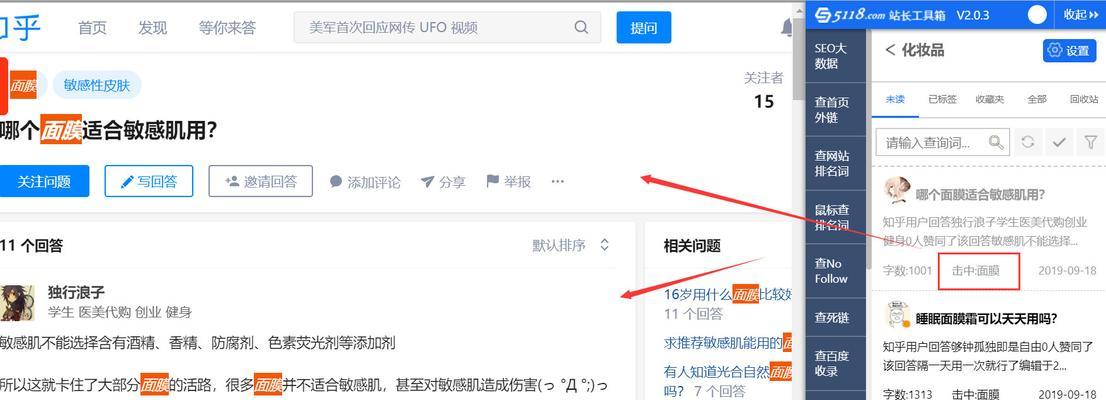This screenshot has height=400, width=1106.
Task: Open related question 16岁用什么面膜比较
Action: coord(727,294)
